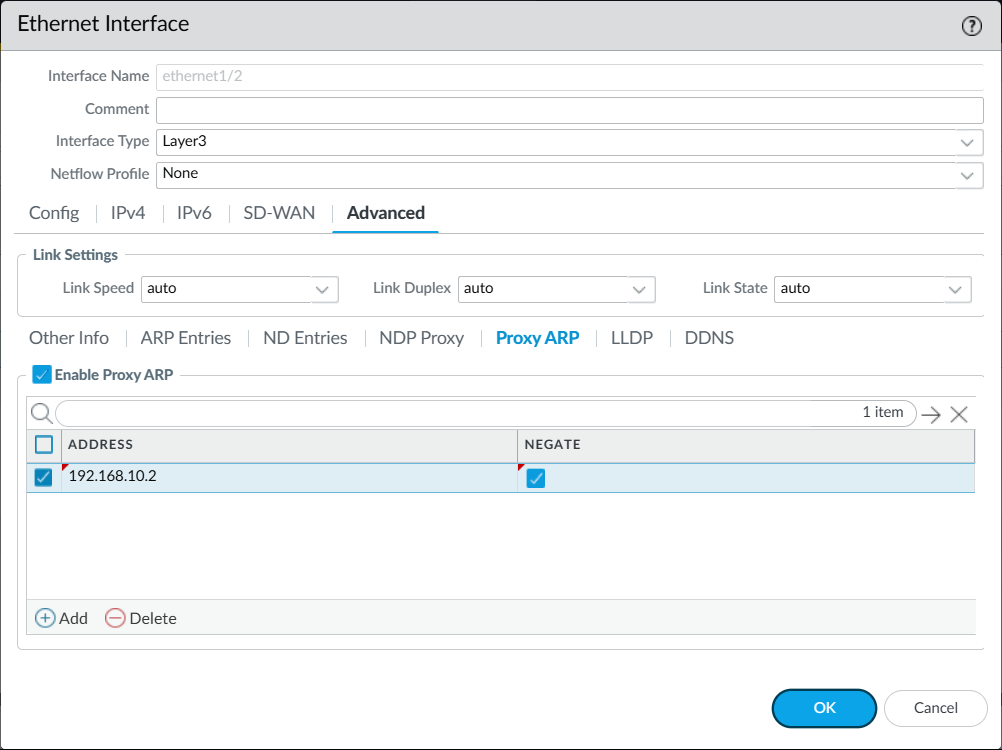Image resolution: width=1002 pixels, height=750 pixels.
Task: Click the Add label to add an address
Action: (73, 618)
